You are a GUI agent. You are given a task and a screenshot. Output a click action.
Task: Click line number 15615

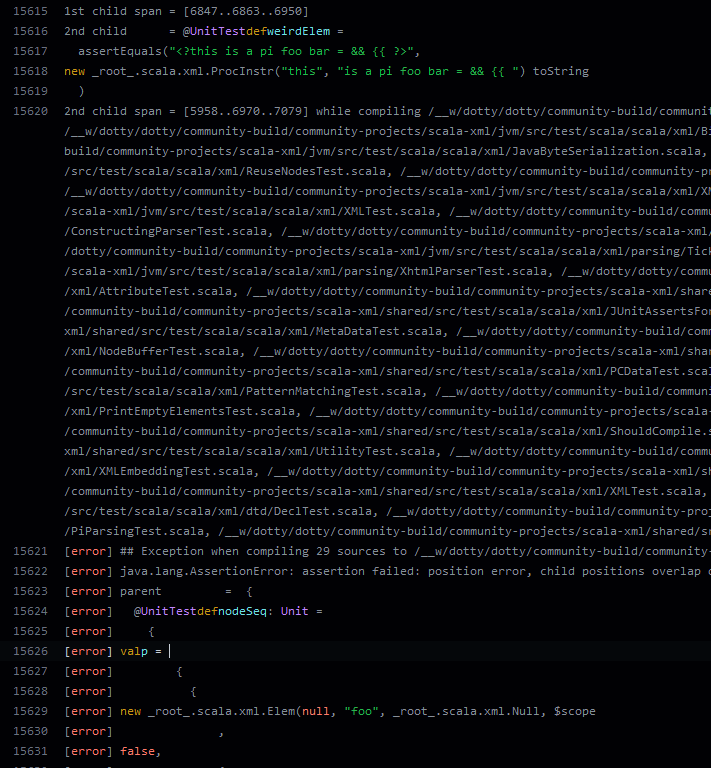pyautogui.click(x=30, y=11)
